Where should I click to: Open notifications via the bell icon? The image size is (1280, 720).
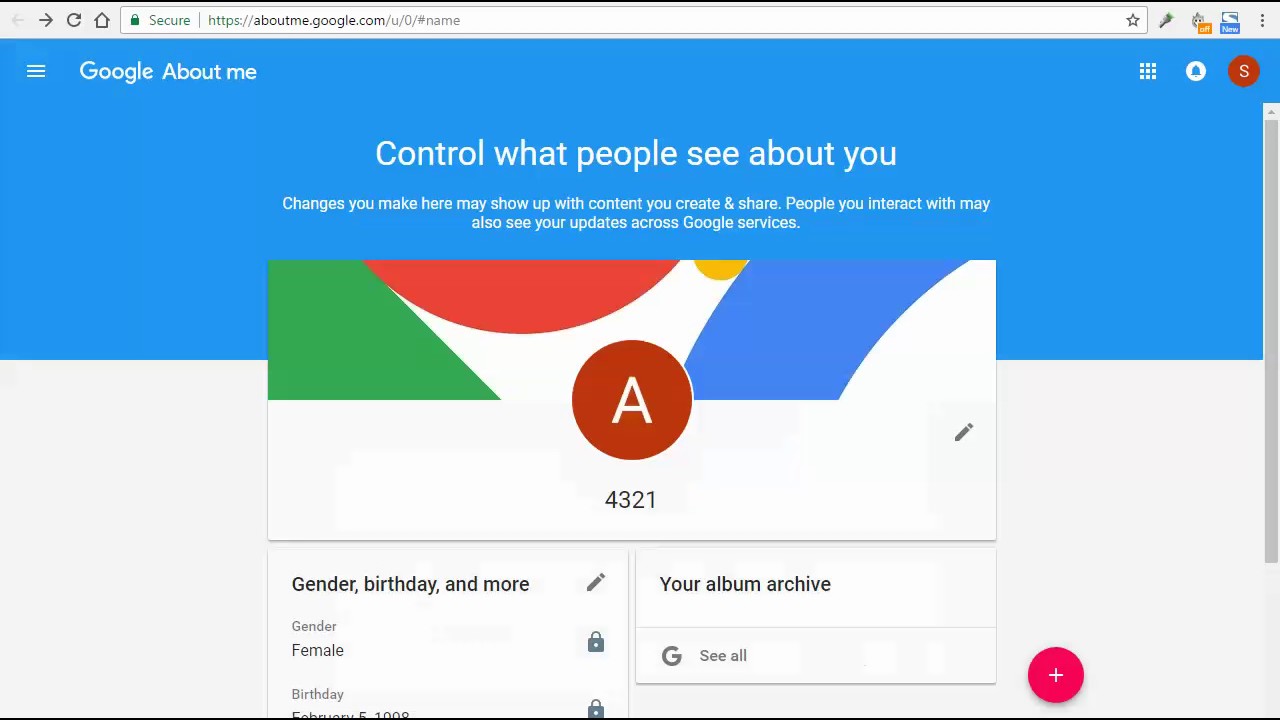pos(1196,71)
